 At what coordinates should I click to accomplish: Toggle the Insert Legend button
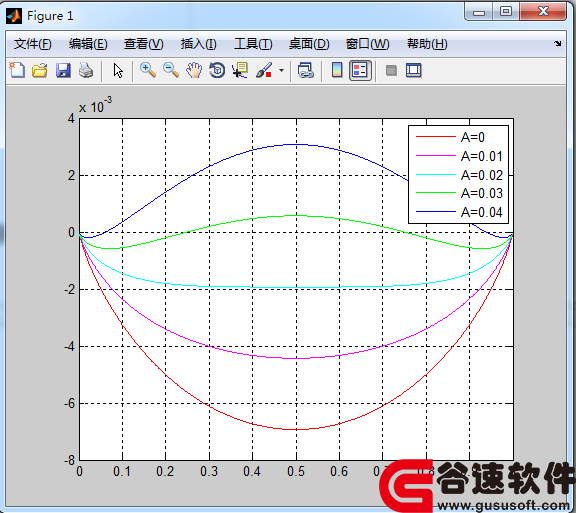(360, 70)
